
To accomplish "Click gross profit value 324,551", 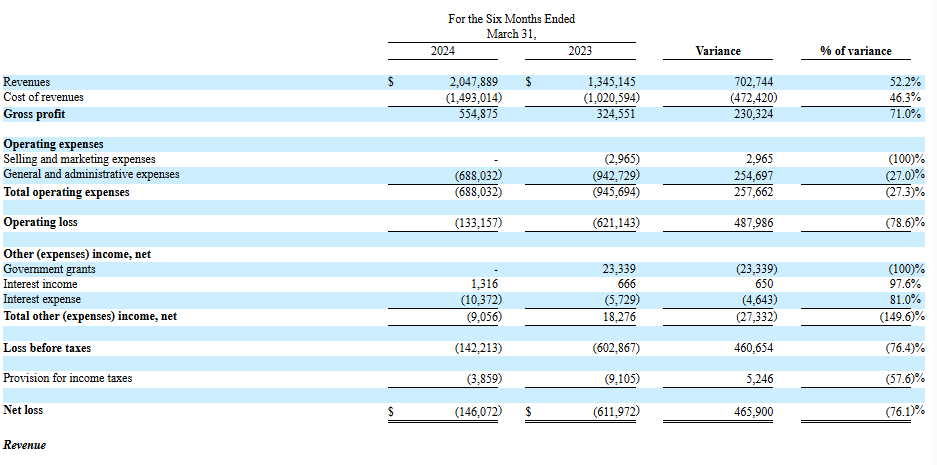I will [616, 114].
